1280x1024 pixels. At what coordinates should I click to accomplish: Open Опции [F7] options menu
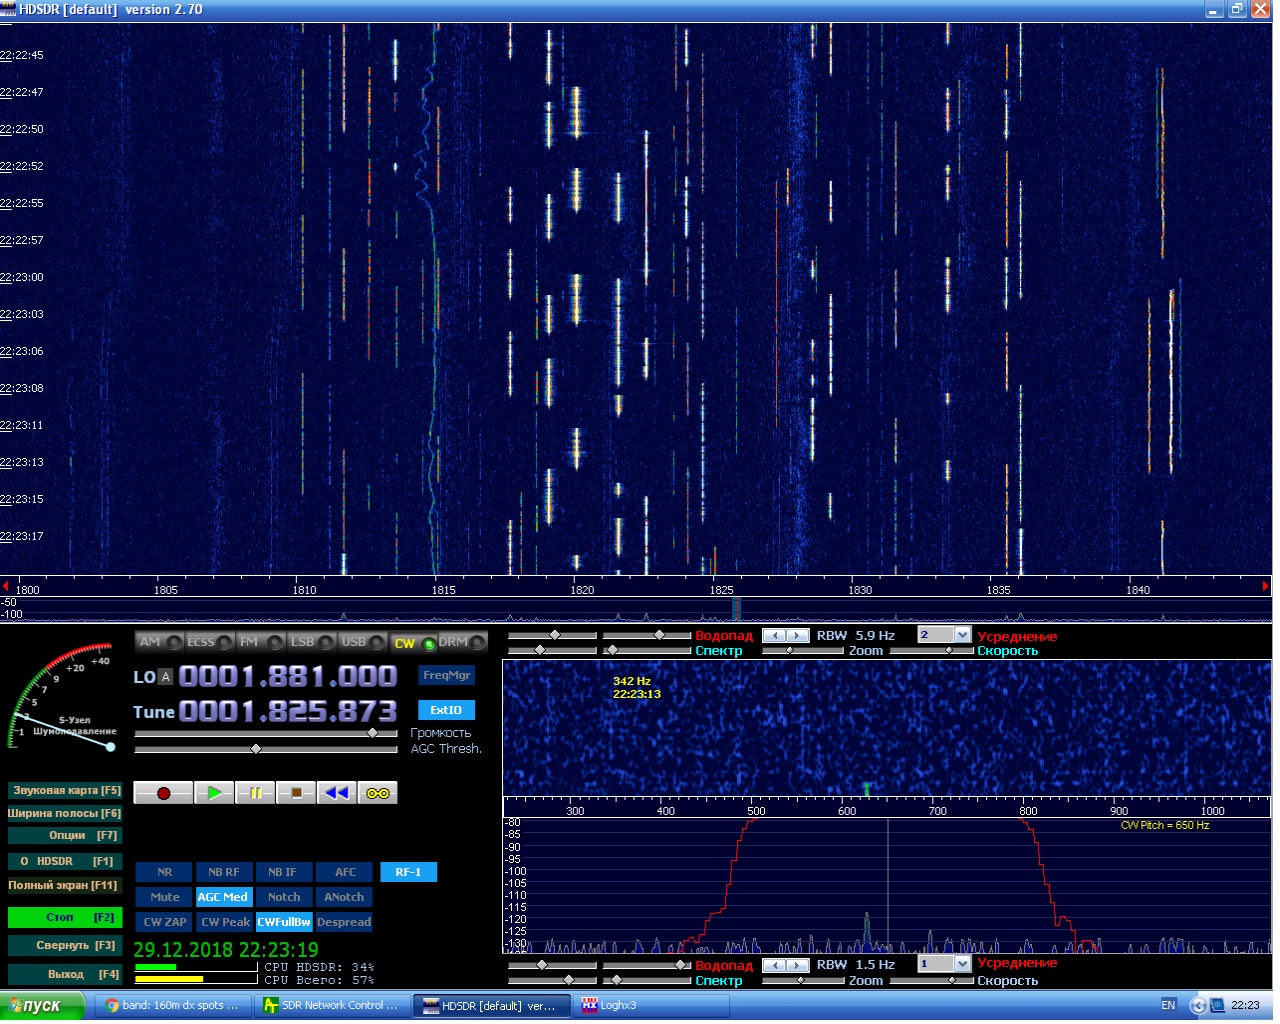click(x=65, y=835)
